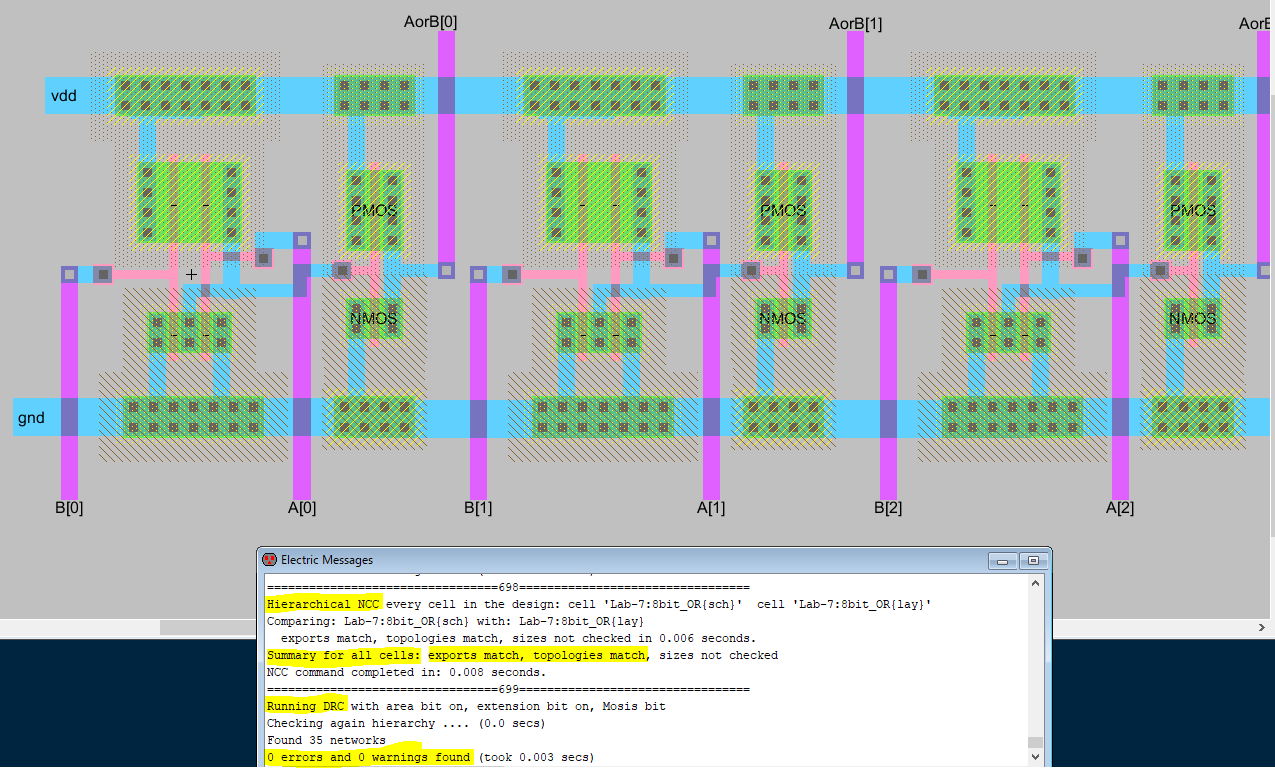
Task: Click the messages vertical scrollbar thumb
Action: [1034, 742]
